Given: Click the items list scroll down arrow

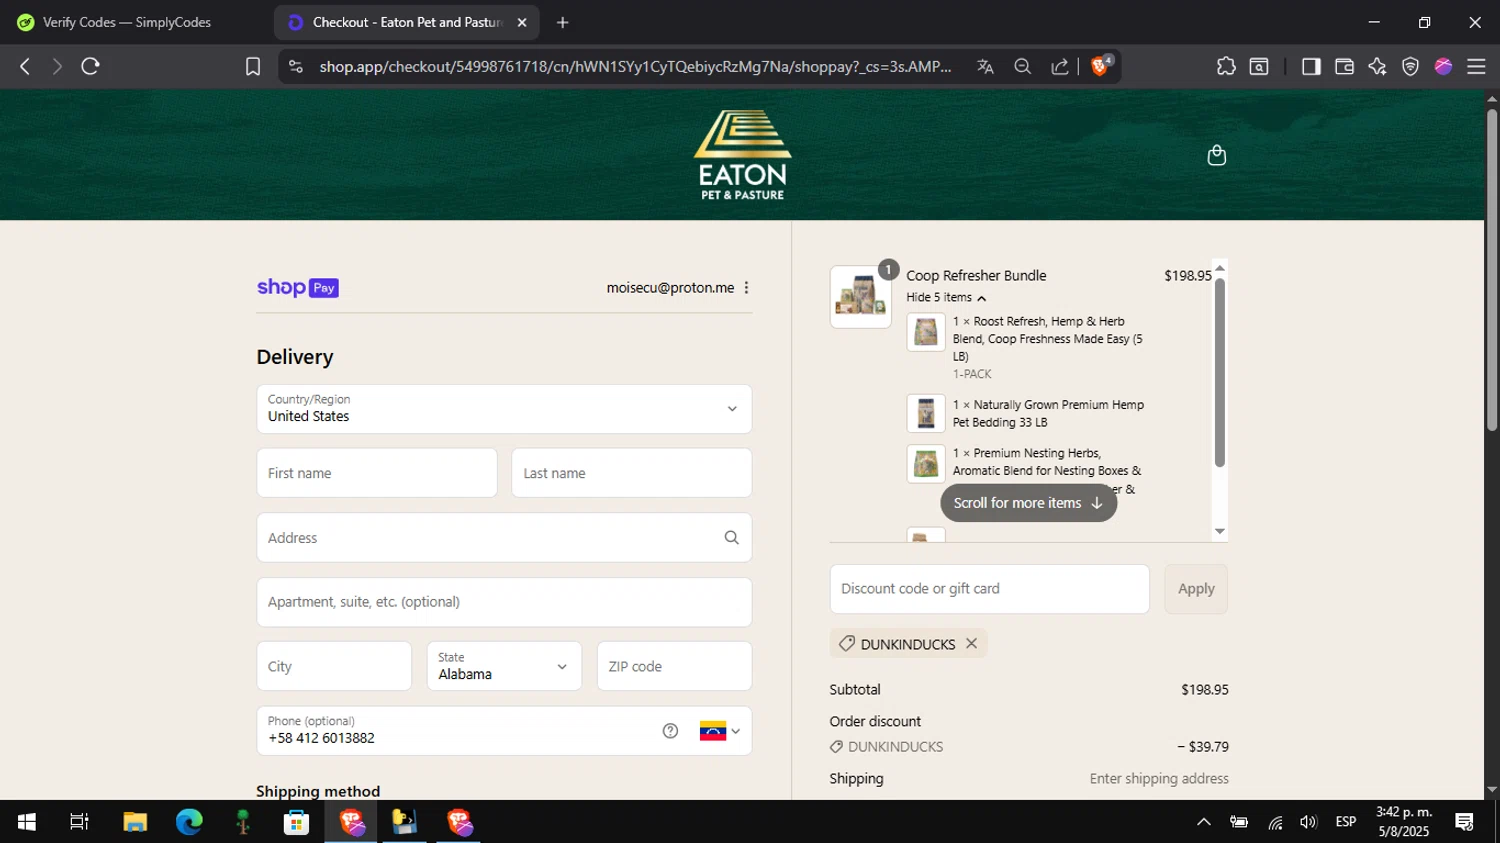Looking at the screenshot, I should pyautogui.click(x=1219, y=532).
